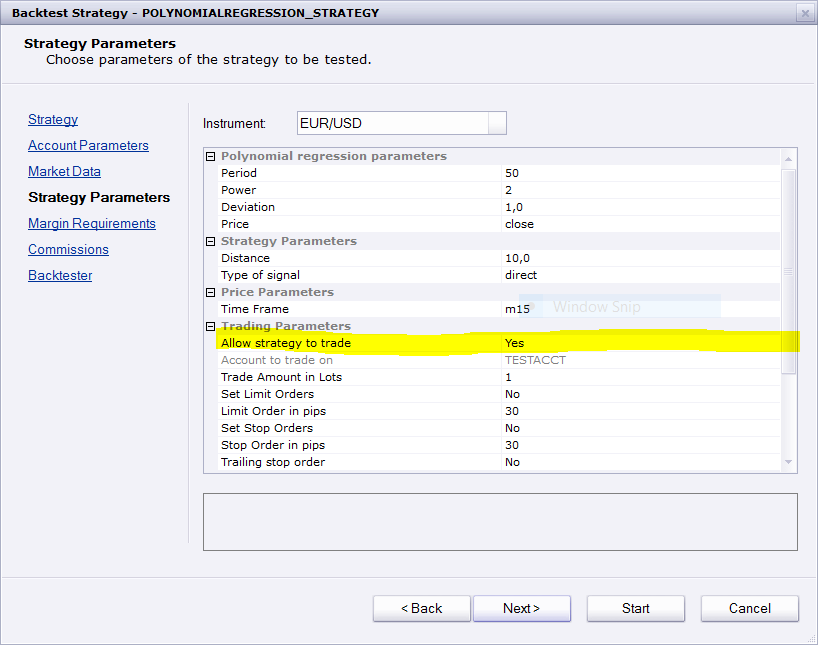Toggle the Set Limit Orders value No
Image resolution: width=818 pixels, height=645 pixels.
pyautogui.click(x=641, y=394)
